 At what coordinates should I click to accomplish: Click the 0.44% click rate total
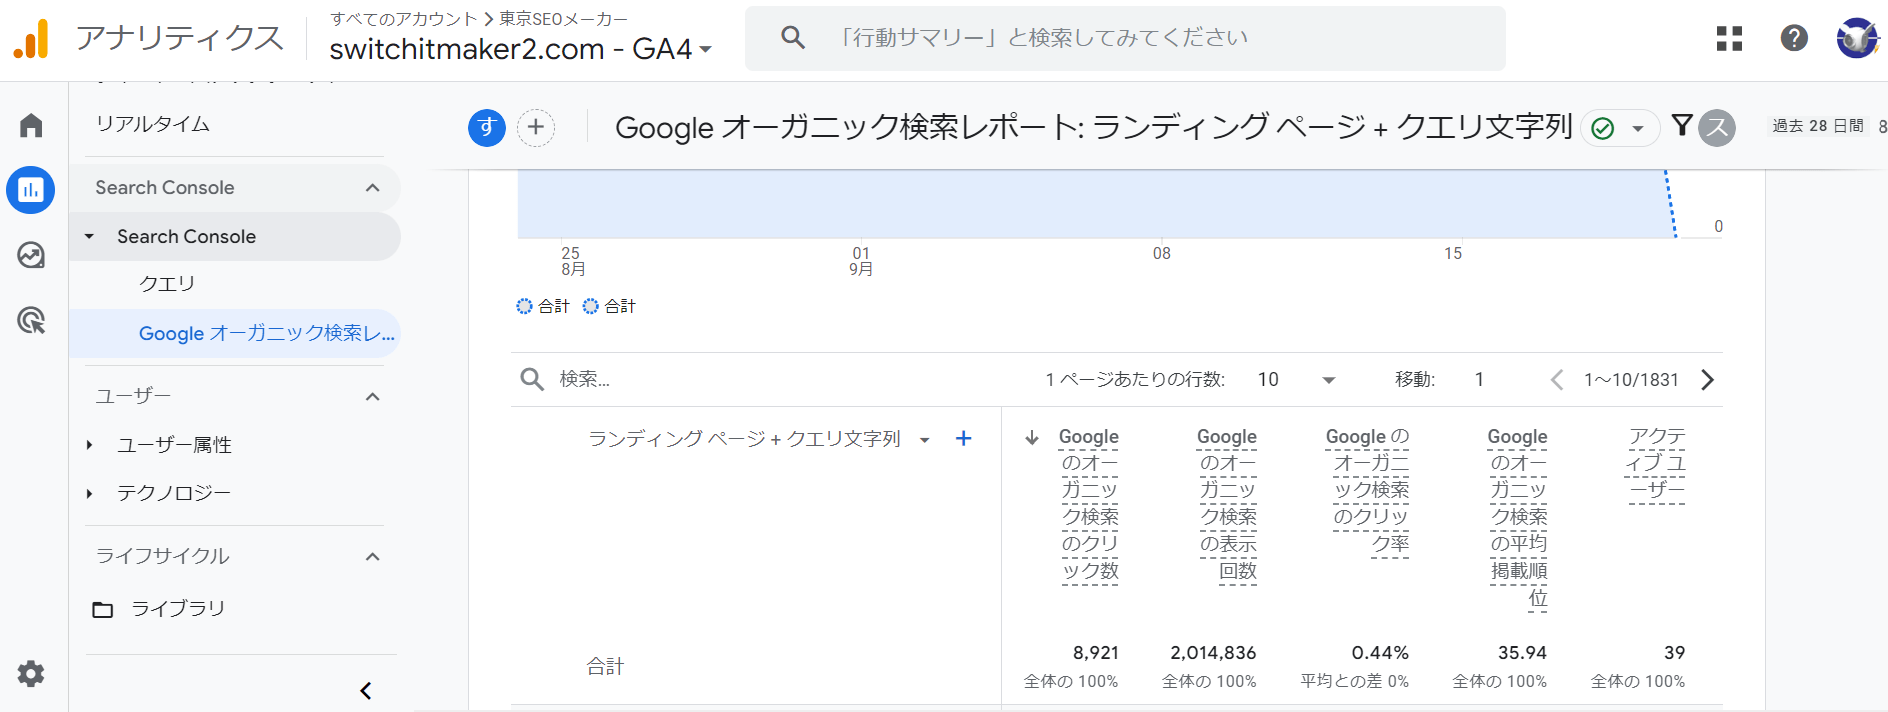(x=1380, y=653)
